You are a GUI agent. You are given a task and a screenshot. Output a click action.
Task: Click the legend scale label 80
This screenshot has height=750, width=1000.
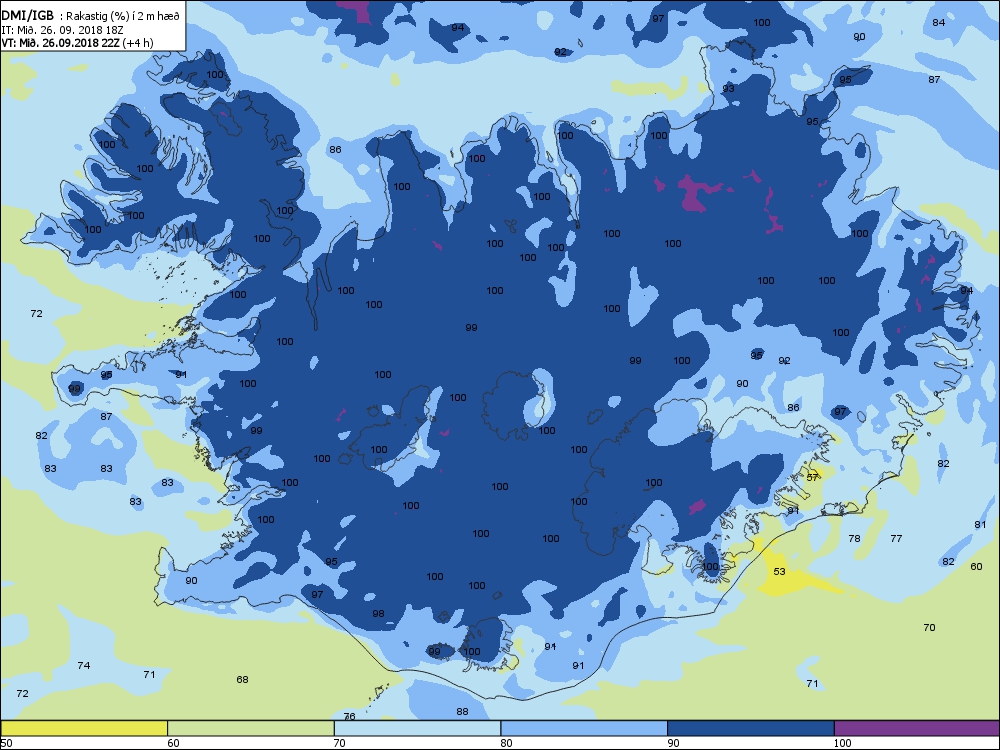click(506, 742)
